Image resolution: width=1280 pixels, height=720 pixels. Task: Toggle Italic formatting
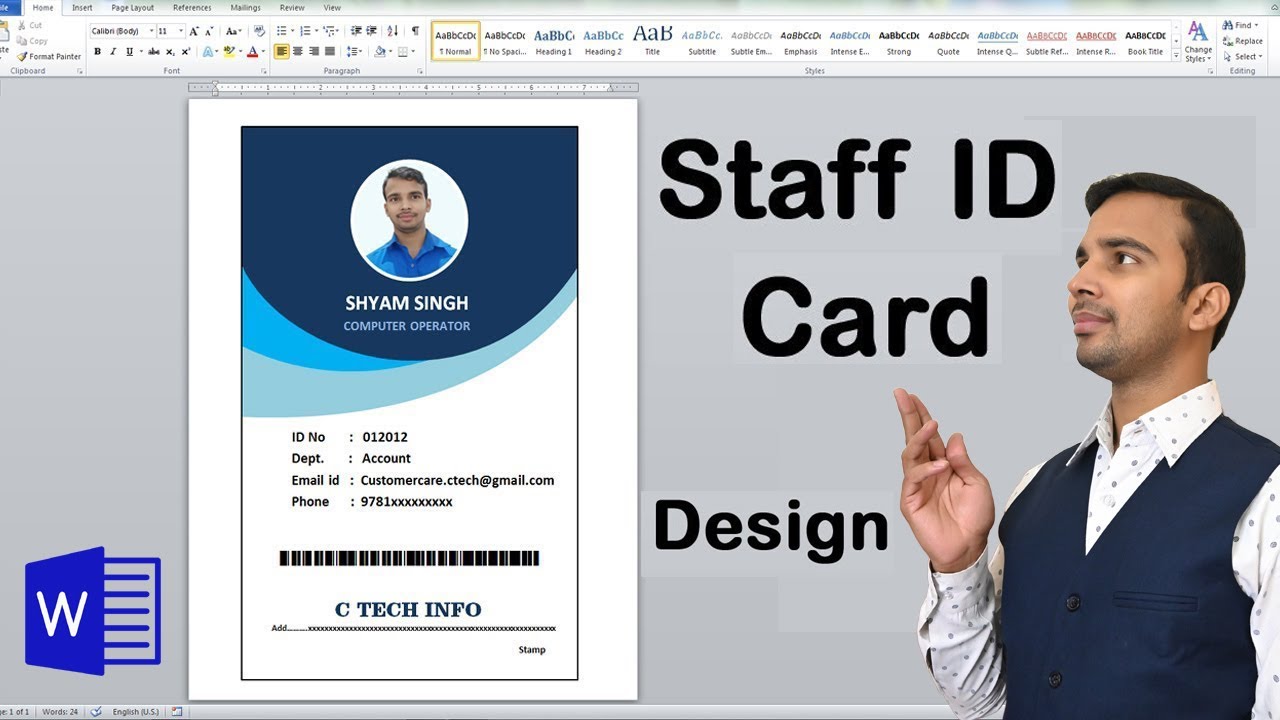(x=113, y=51)
